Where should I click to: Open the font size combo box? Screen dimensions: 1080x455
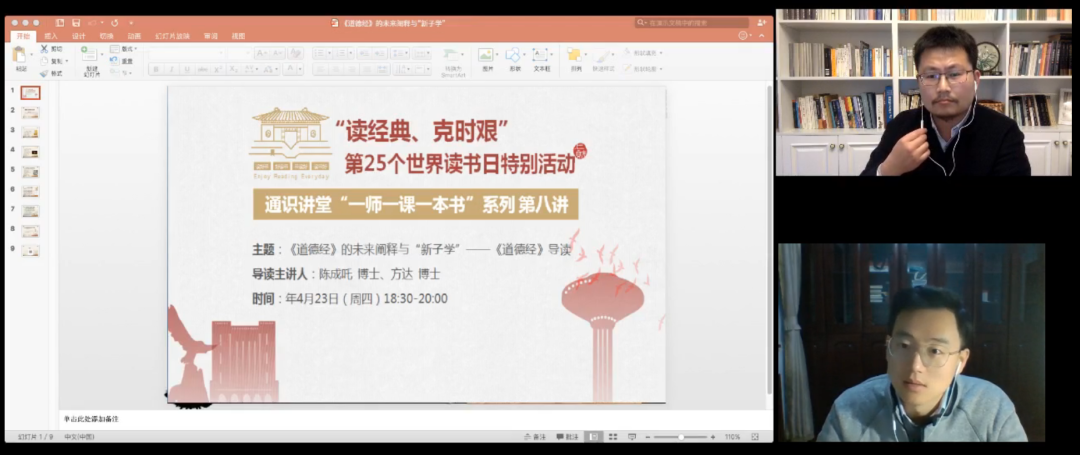(240, 53)
